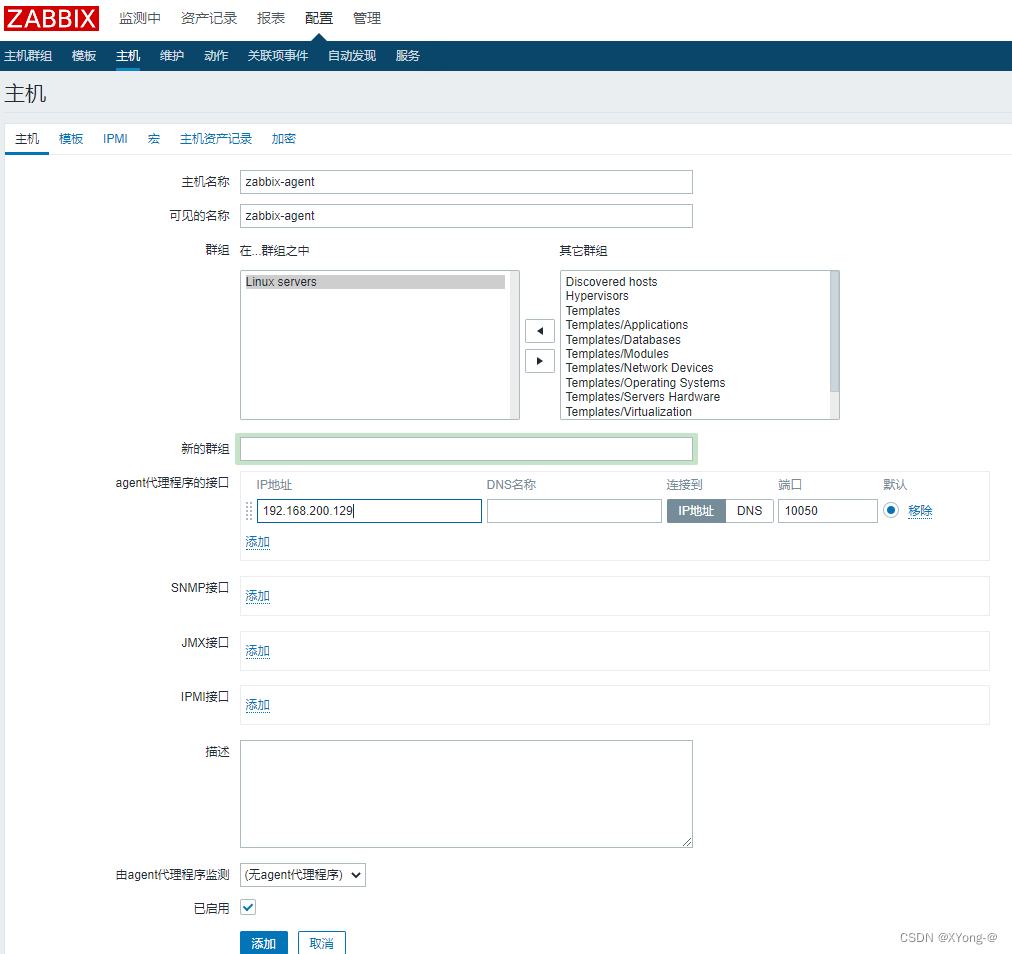Click 添加 in JMX接口 row
The width and height of the screenshot is (1012, 954).
click(x=258, y=651)
